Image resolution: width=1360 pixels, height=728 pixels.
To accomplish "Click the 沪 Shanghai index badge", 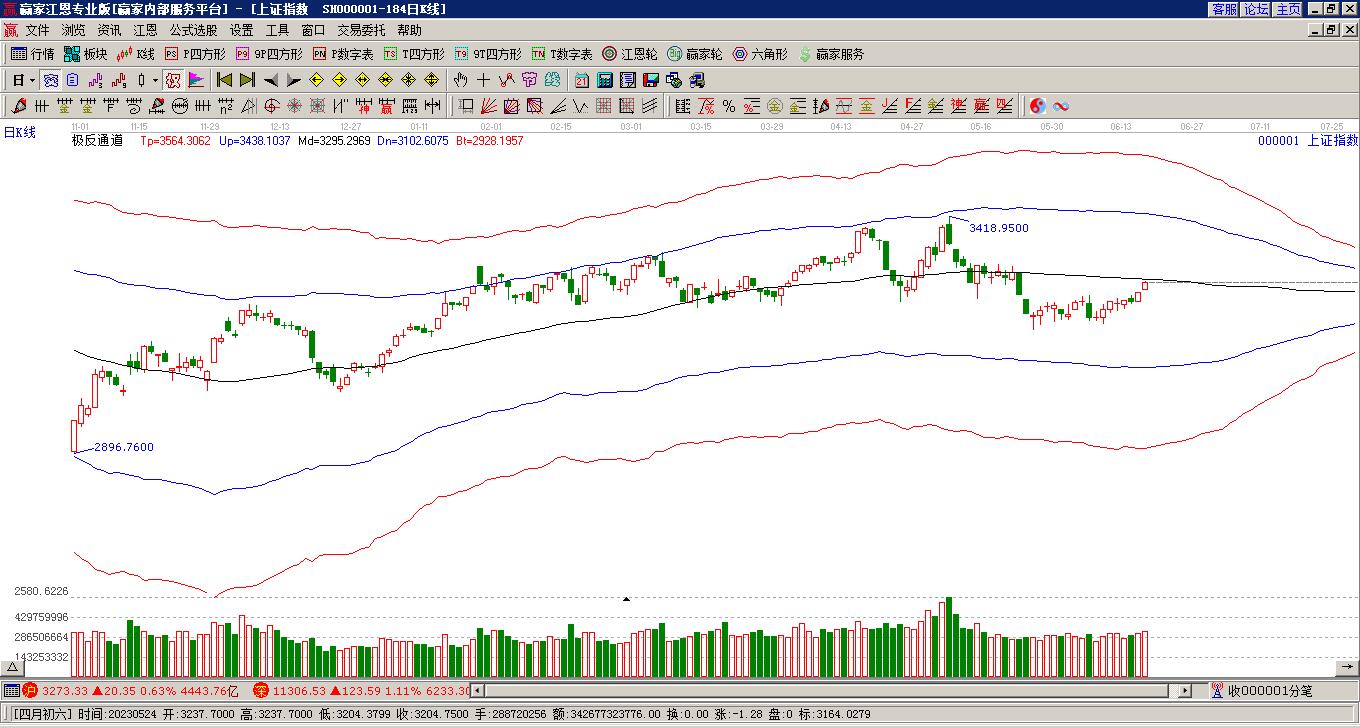I will (30, 690).
